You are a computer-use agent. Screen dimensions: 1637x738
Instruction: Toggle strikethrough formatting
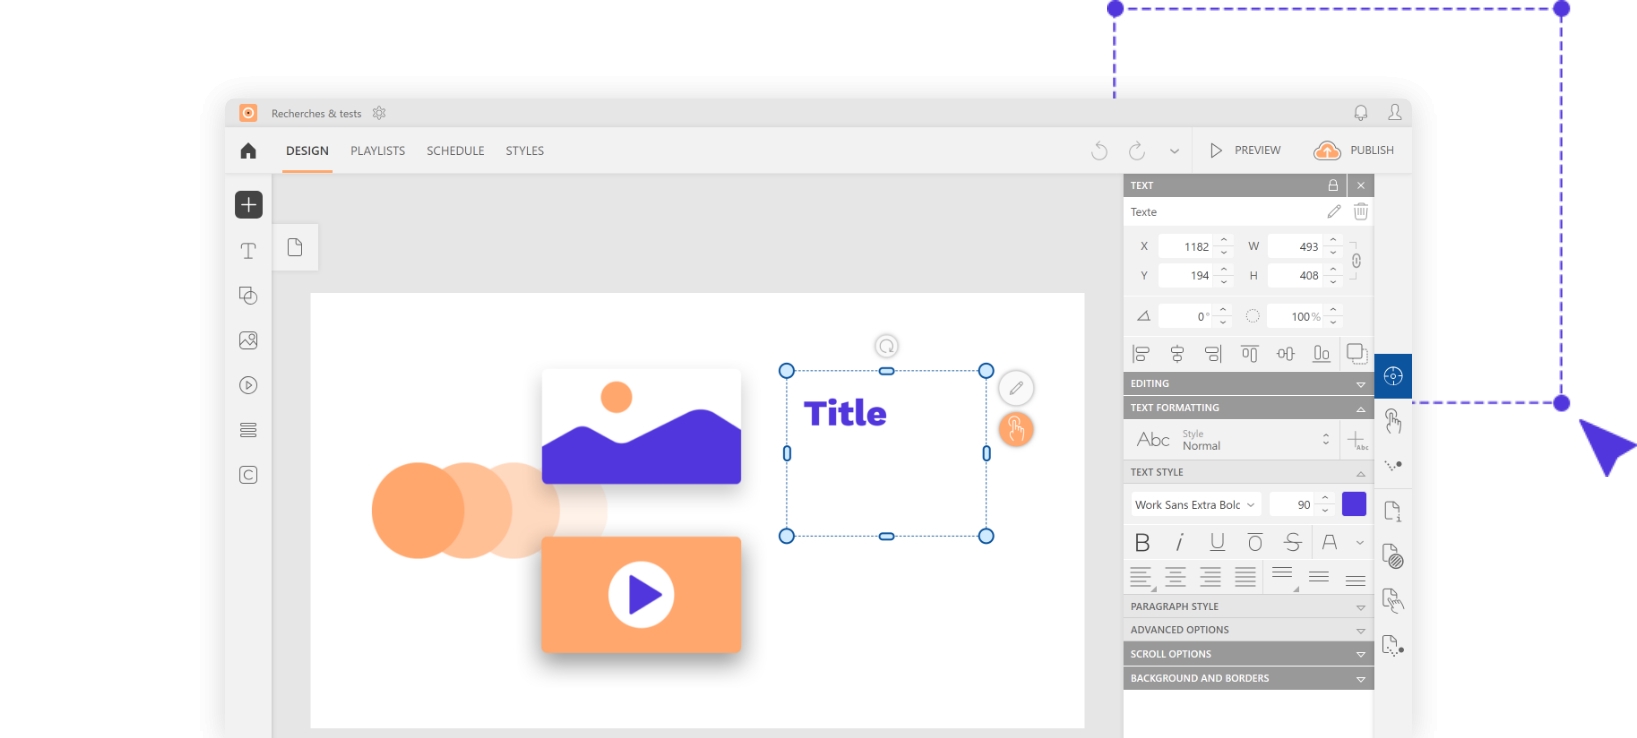[x=1292, y=542]
